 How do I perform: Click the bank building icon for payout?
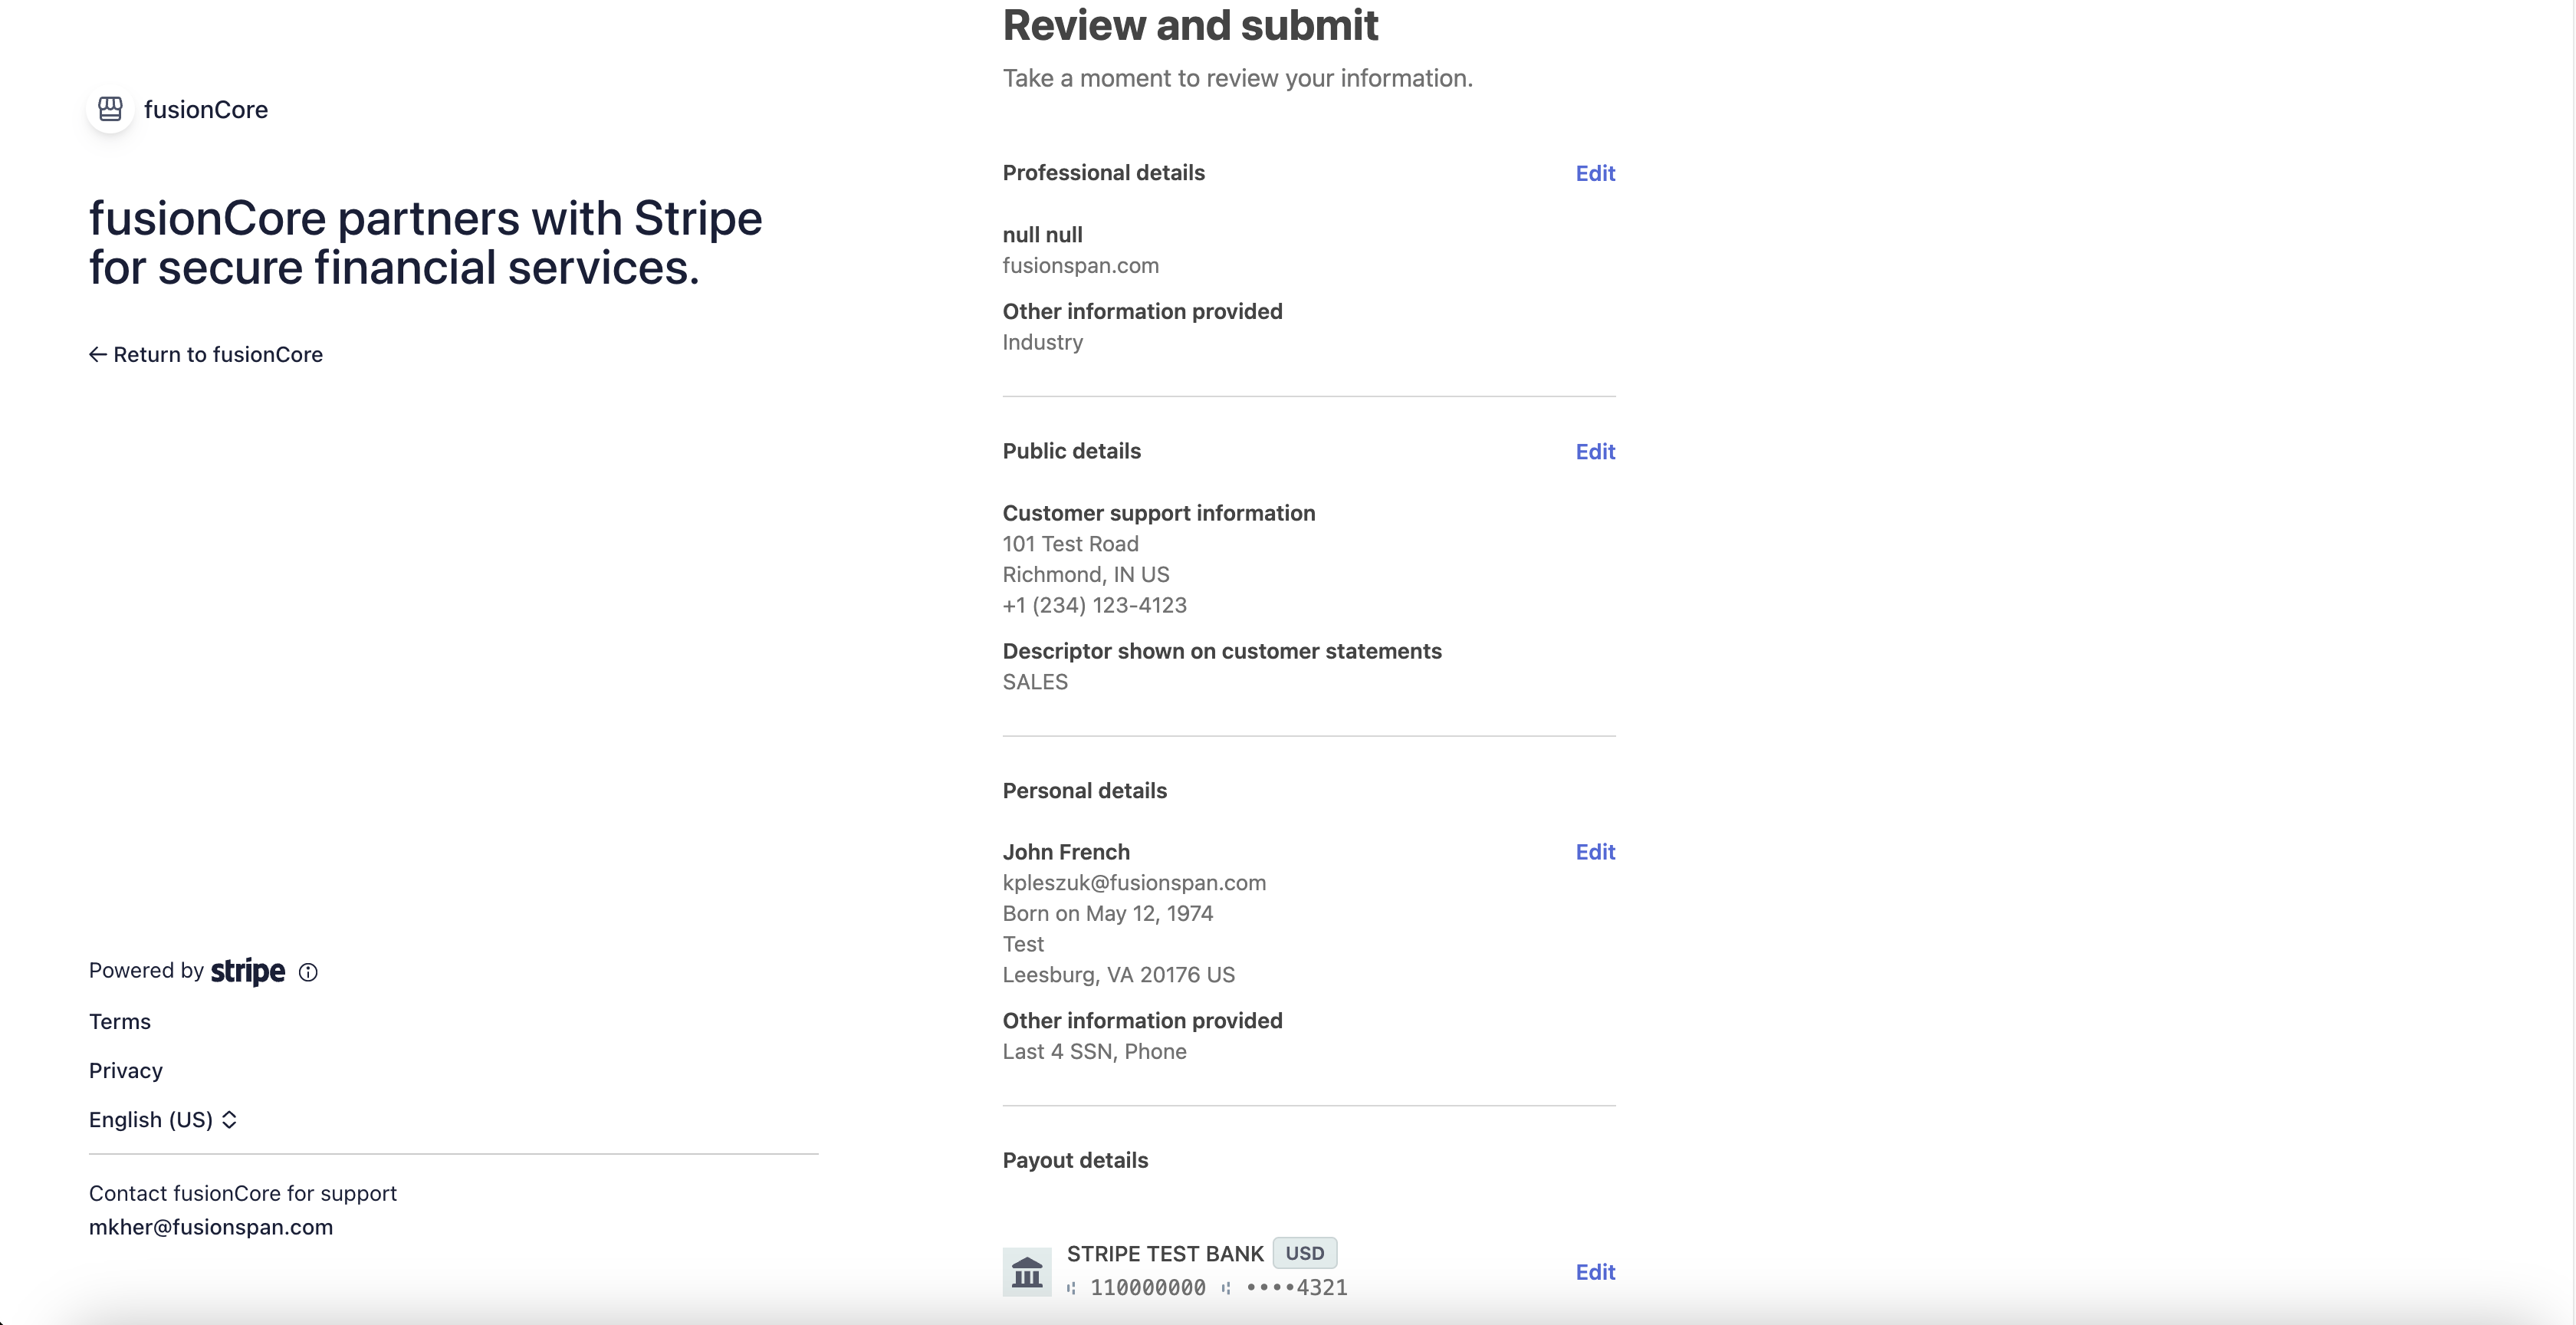point(1027,1272)
